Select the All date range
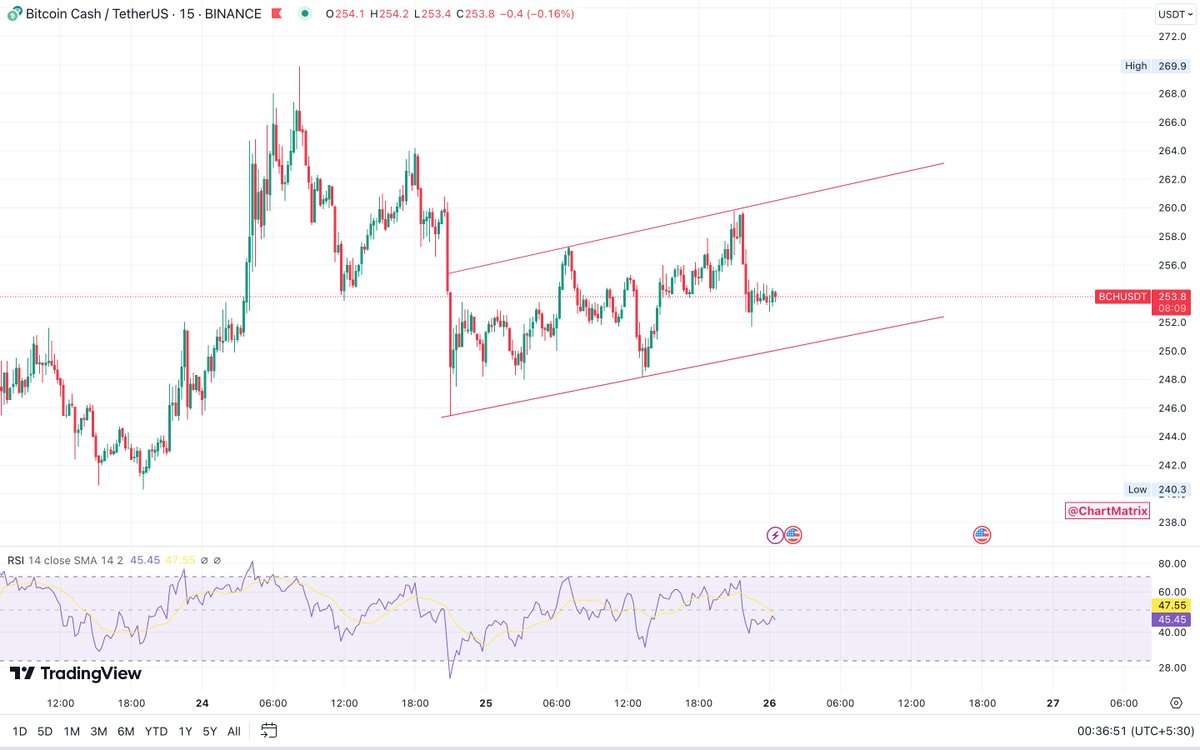This screenshot has width=1200, height=750. [233, 731]
